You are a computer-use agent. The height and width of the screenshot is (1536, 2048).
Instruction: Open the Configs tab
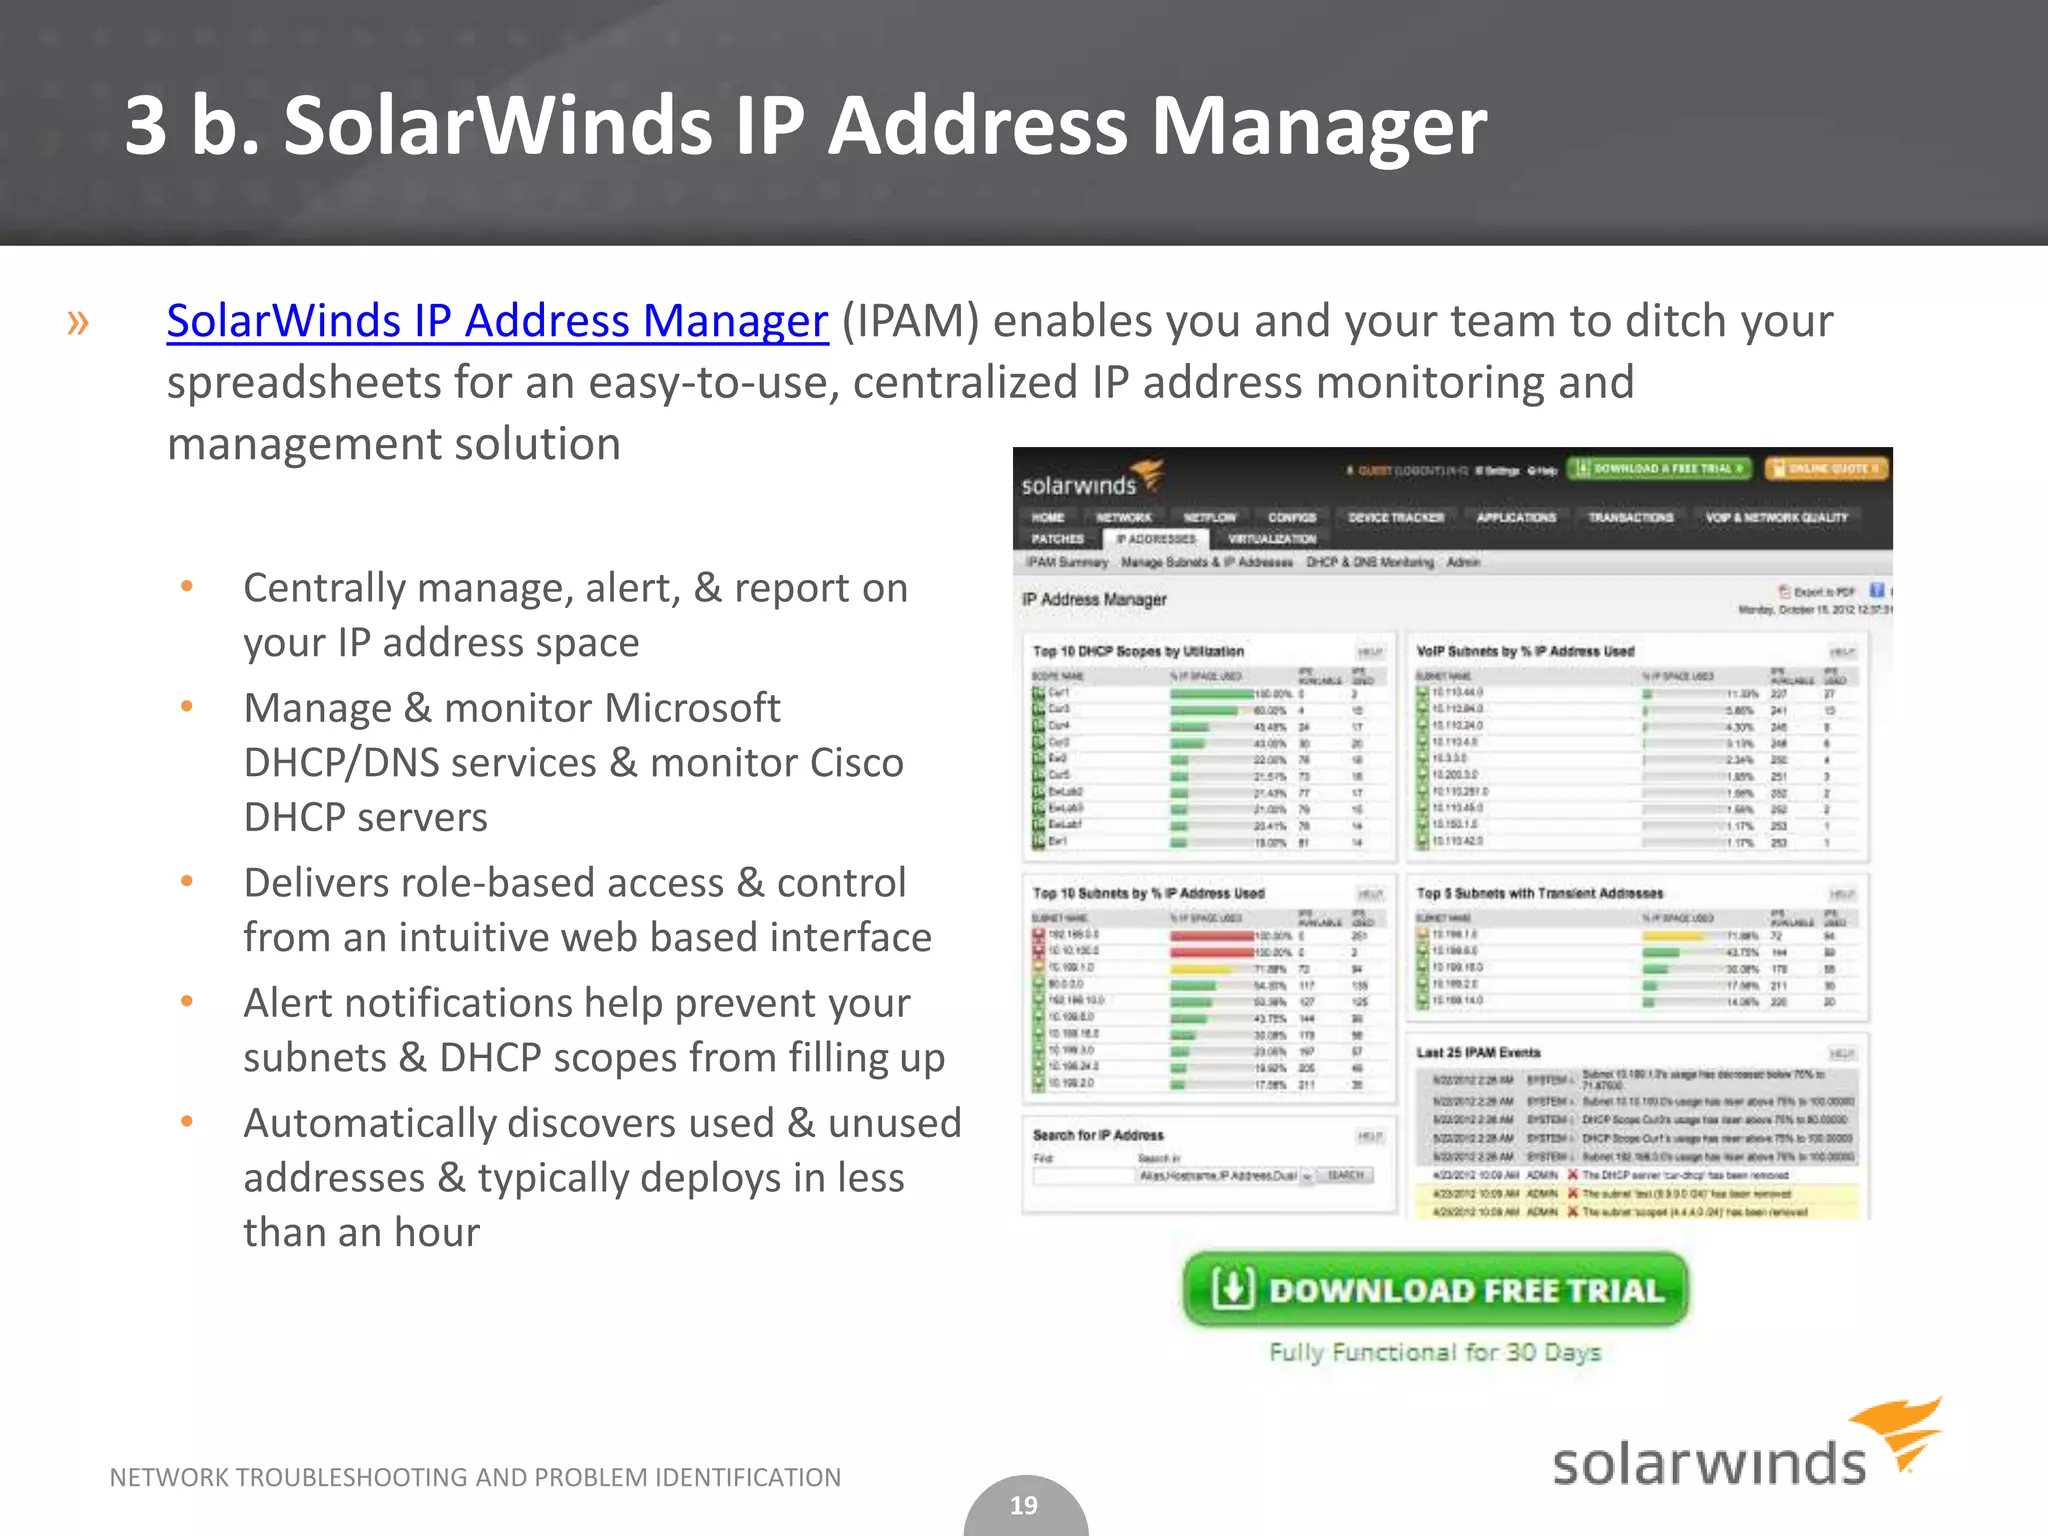[1292, 517]
